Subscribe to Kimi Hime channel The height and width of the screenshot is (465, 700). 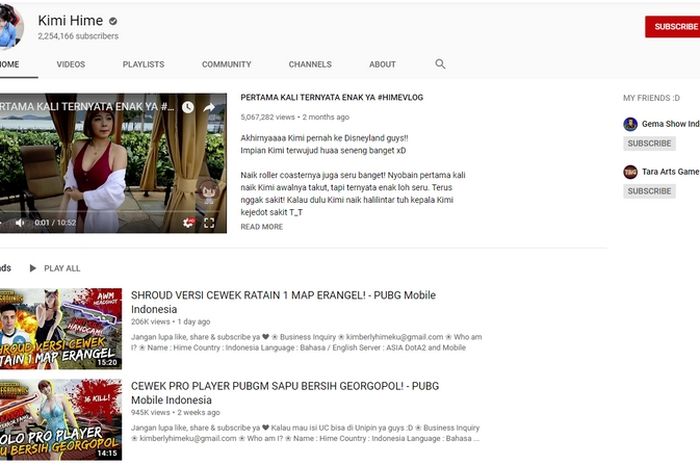coord(672,27)
